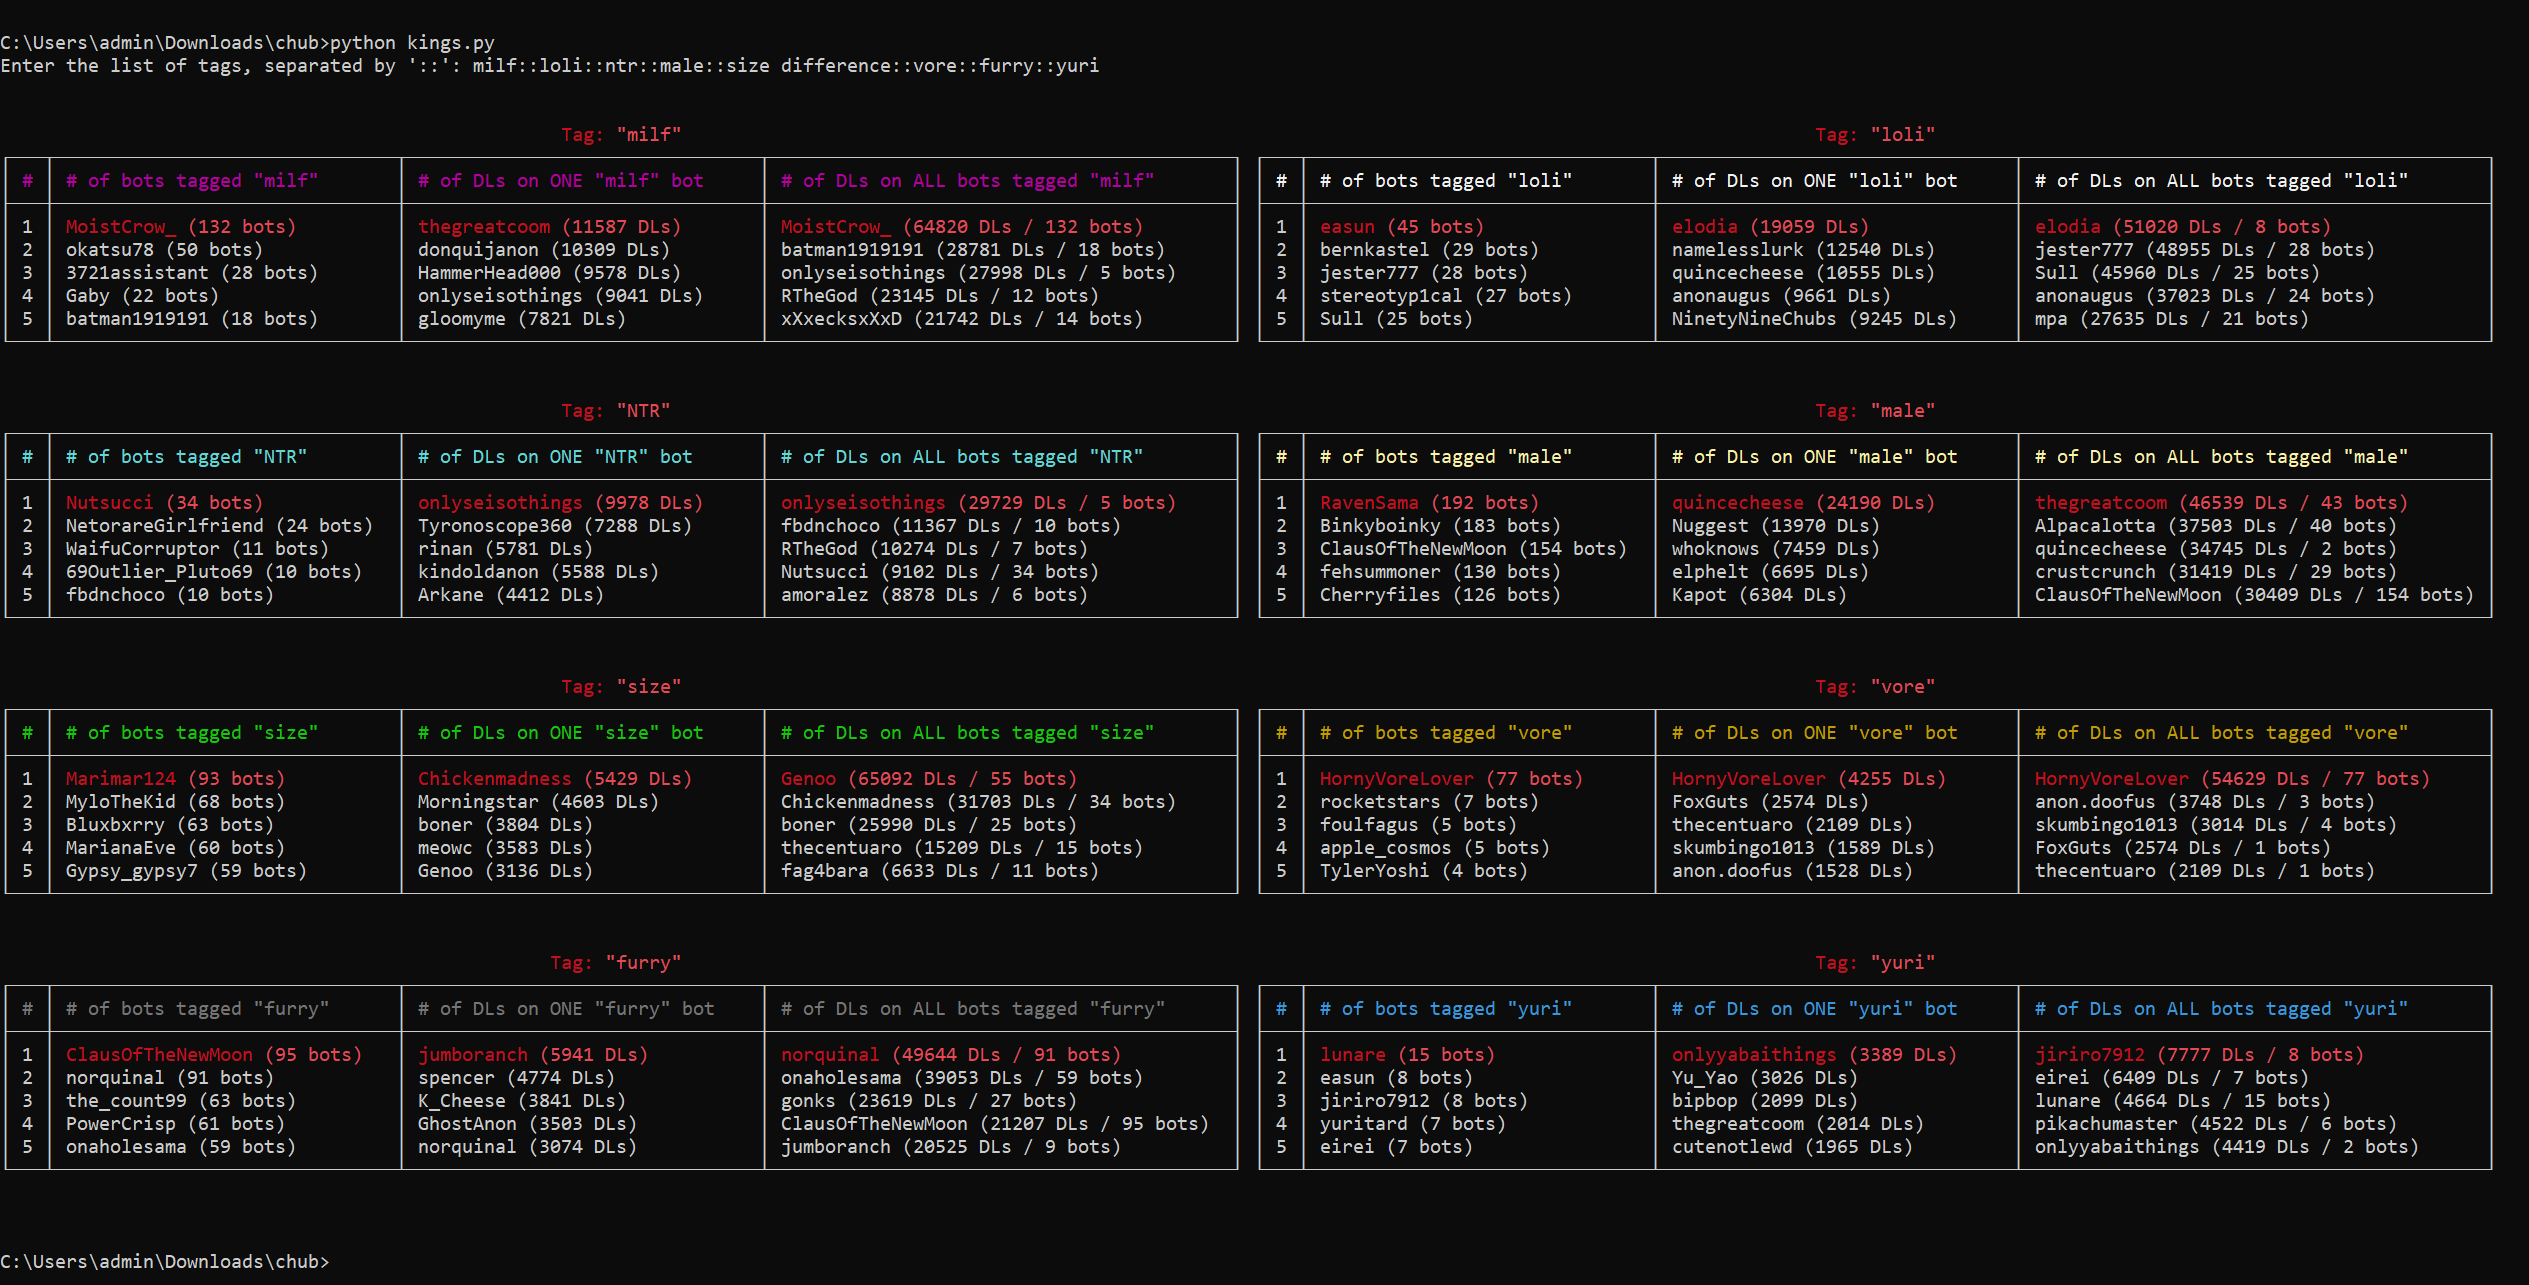Click 'Yu_Yao (3026 DLs)' entry

click(x=1765, y=1077)
